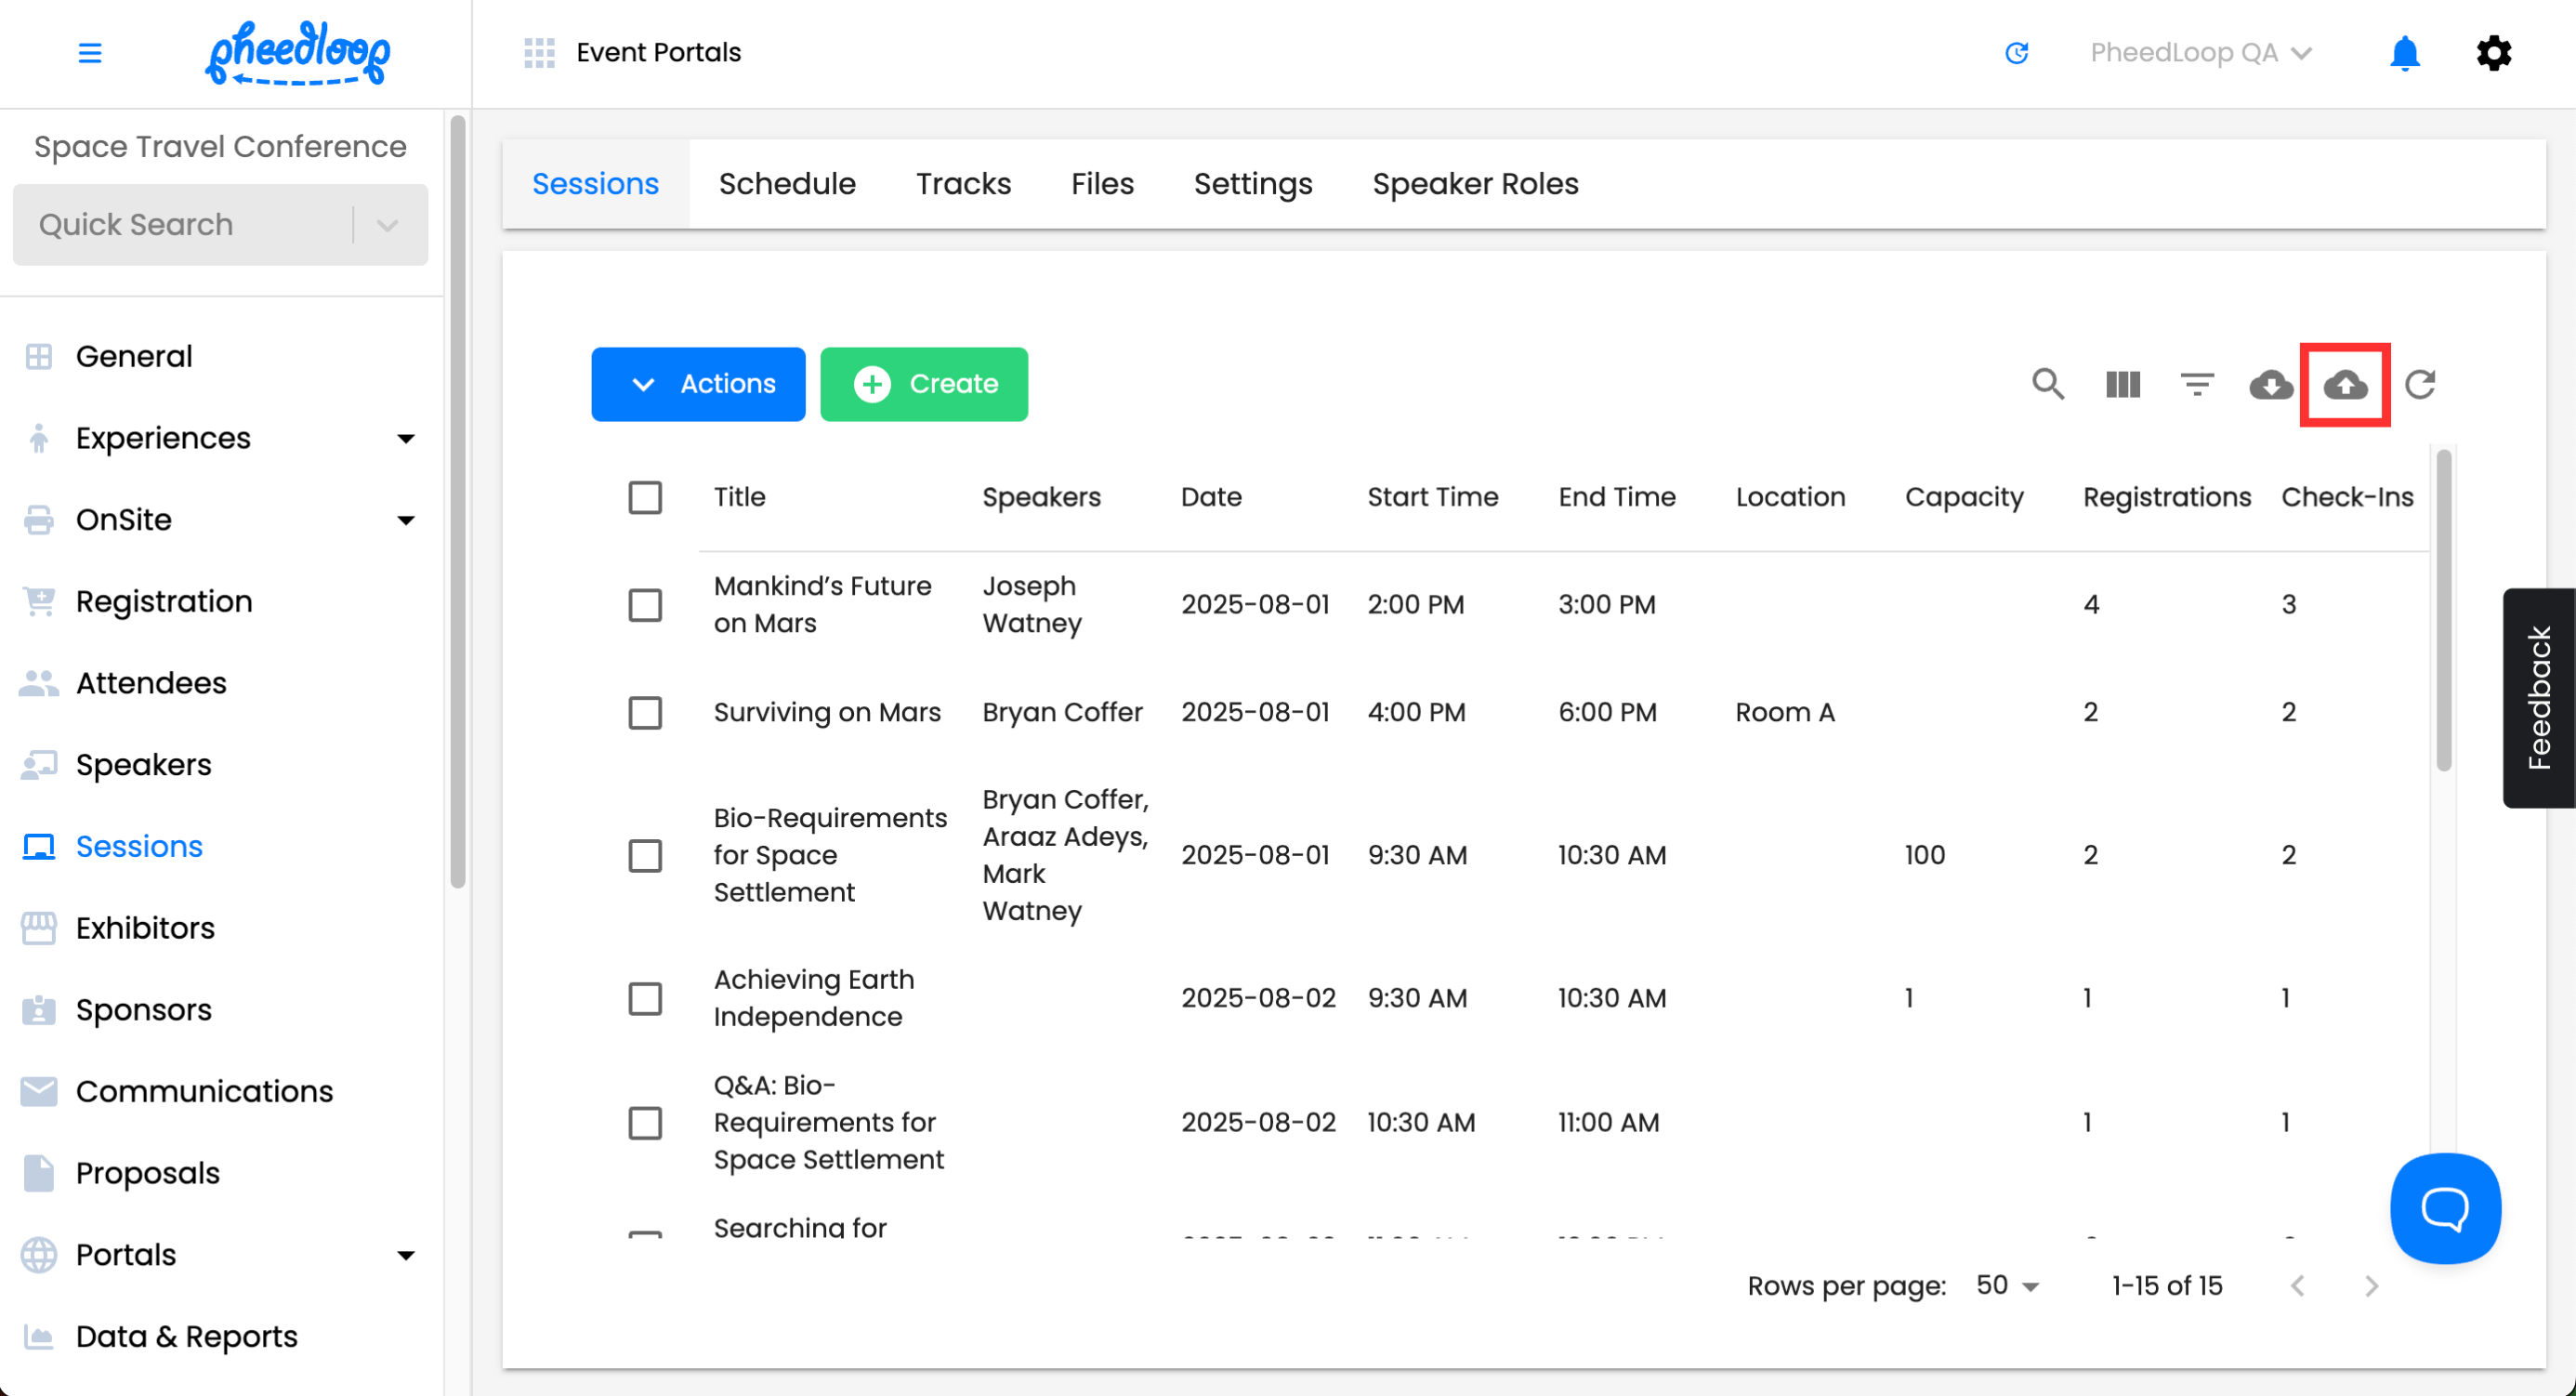Open the table search magnifier
Screen dimensions: 2576x1396
(2047, 384)
